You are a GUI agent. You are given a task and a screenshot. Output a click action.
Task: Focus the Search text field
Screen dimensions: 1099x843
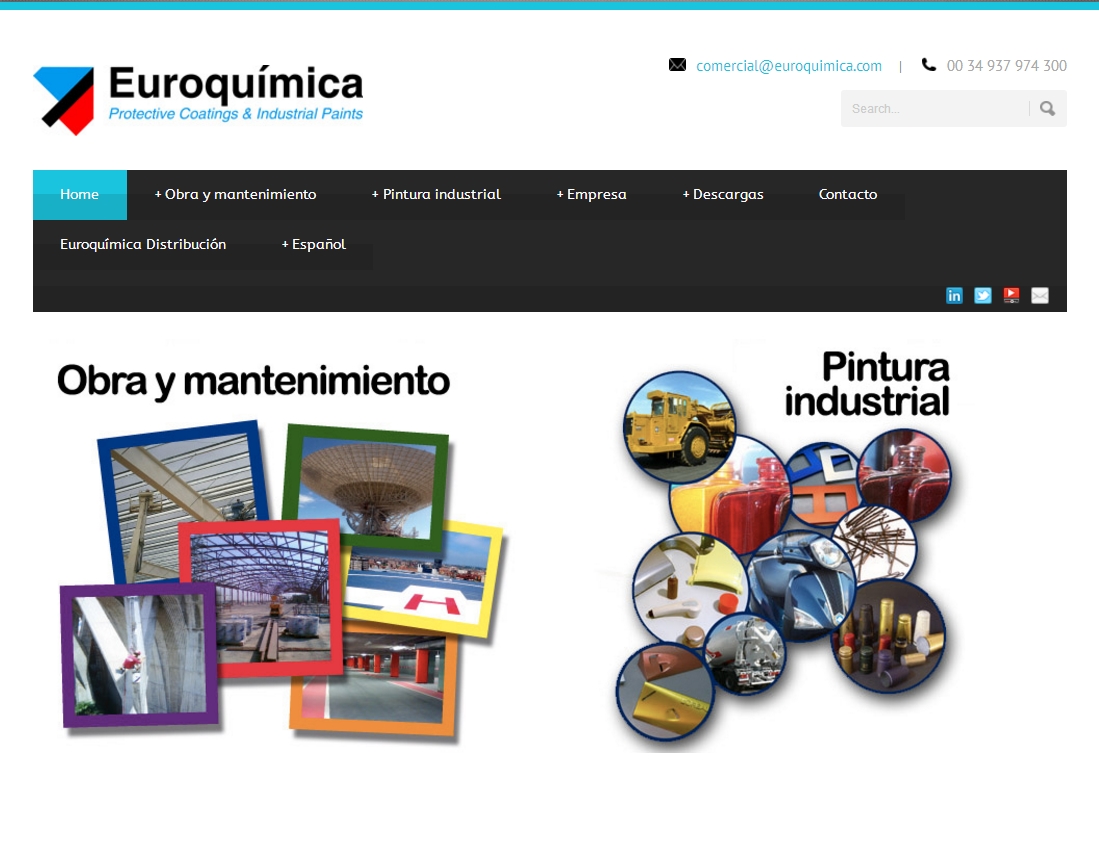coord(932,109)
